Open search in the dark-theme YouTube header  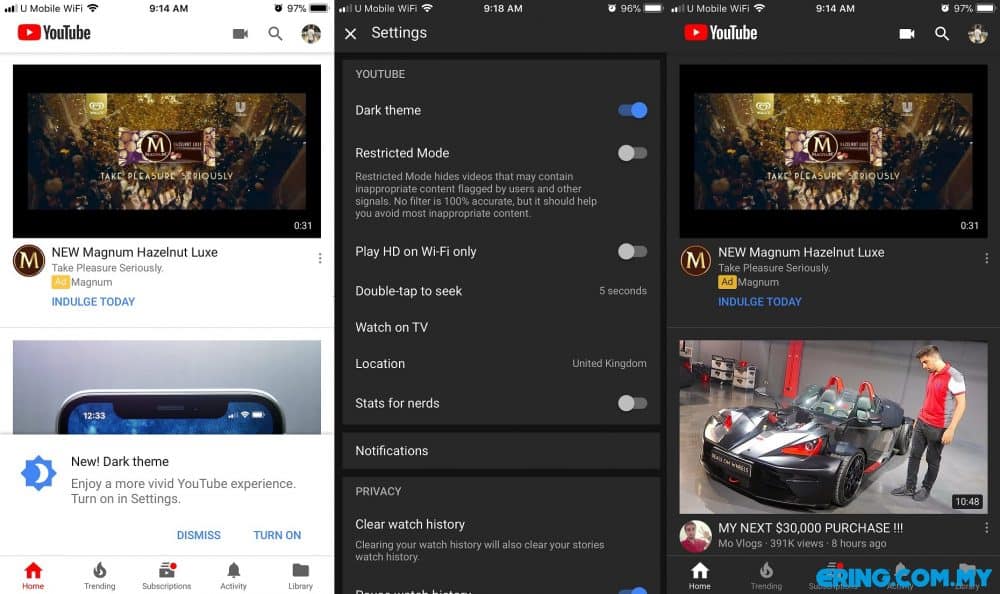click(942, 34)
